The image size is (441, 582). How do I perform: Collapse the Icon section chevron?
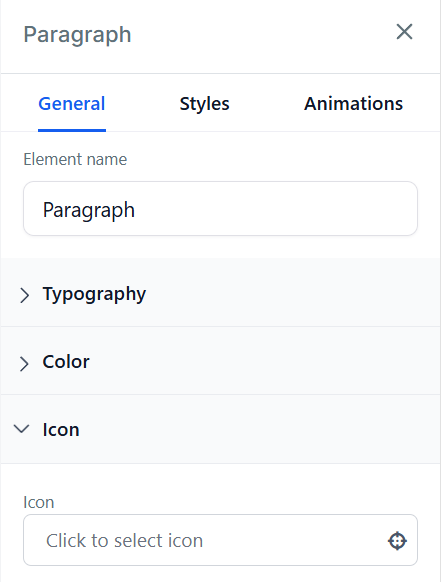(x=21, y=429)
